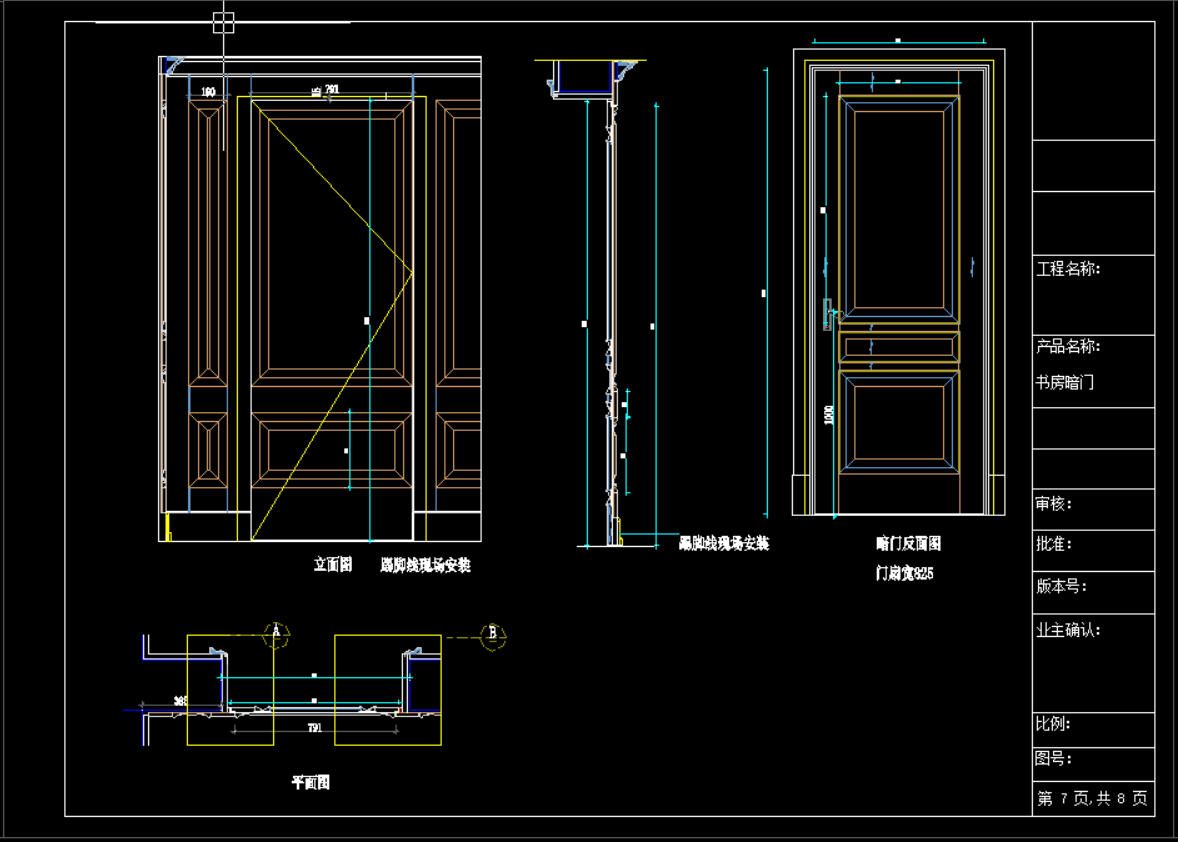Click the 暗门反面图 view title
Image resolution: width=1178 pixels, height=842 pixels.
[x=908, y=544]
